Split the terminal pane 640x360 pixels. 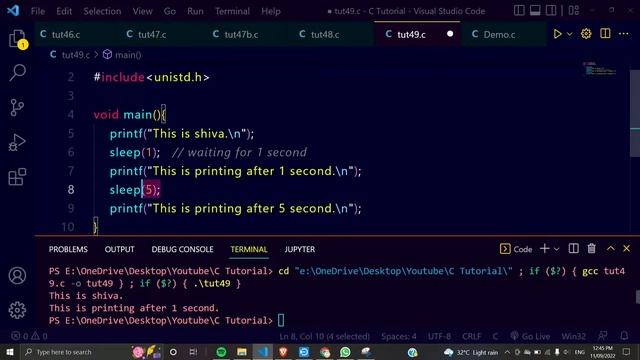[x=573, y=249]
